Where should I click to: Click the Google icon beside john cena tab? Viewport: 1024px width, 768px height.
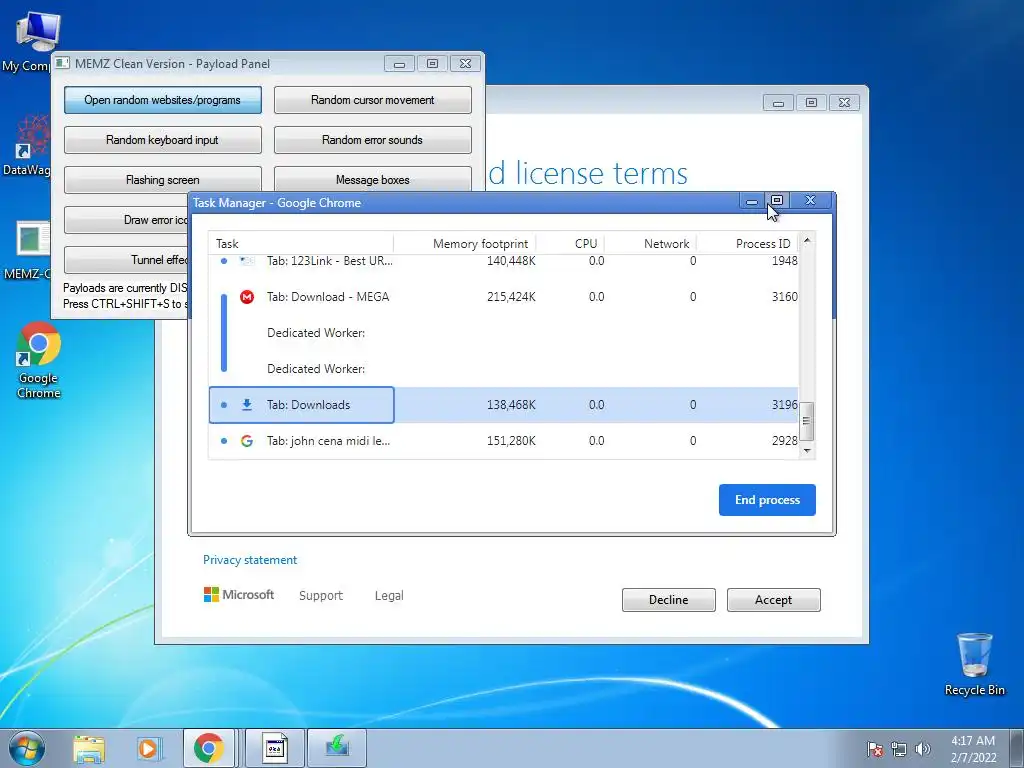coord(247,441)
